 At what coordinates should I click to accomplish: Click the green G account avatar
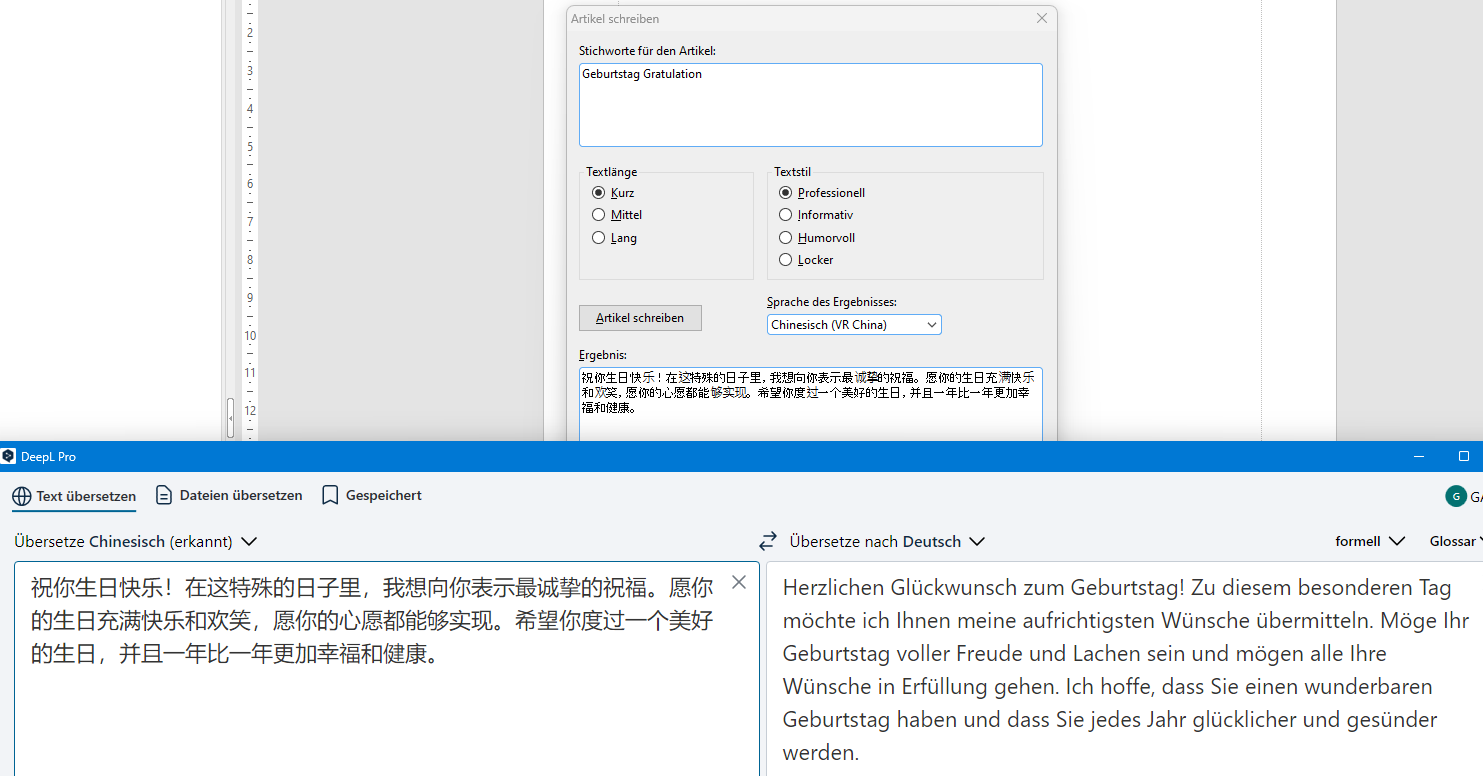tap(1456, 496)
